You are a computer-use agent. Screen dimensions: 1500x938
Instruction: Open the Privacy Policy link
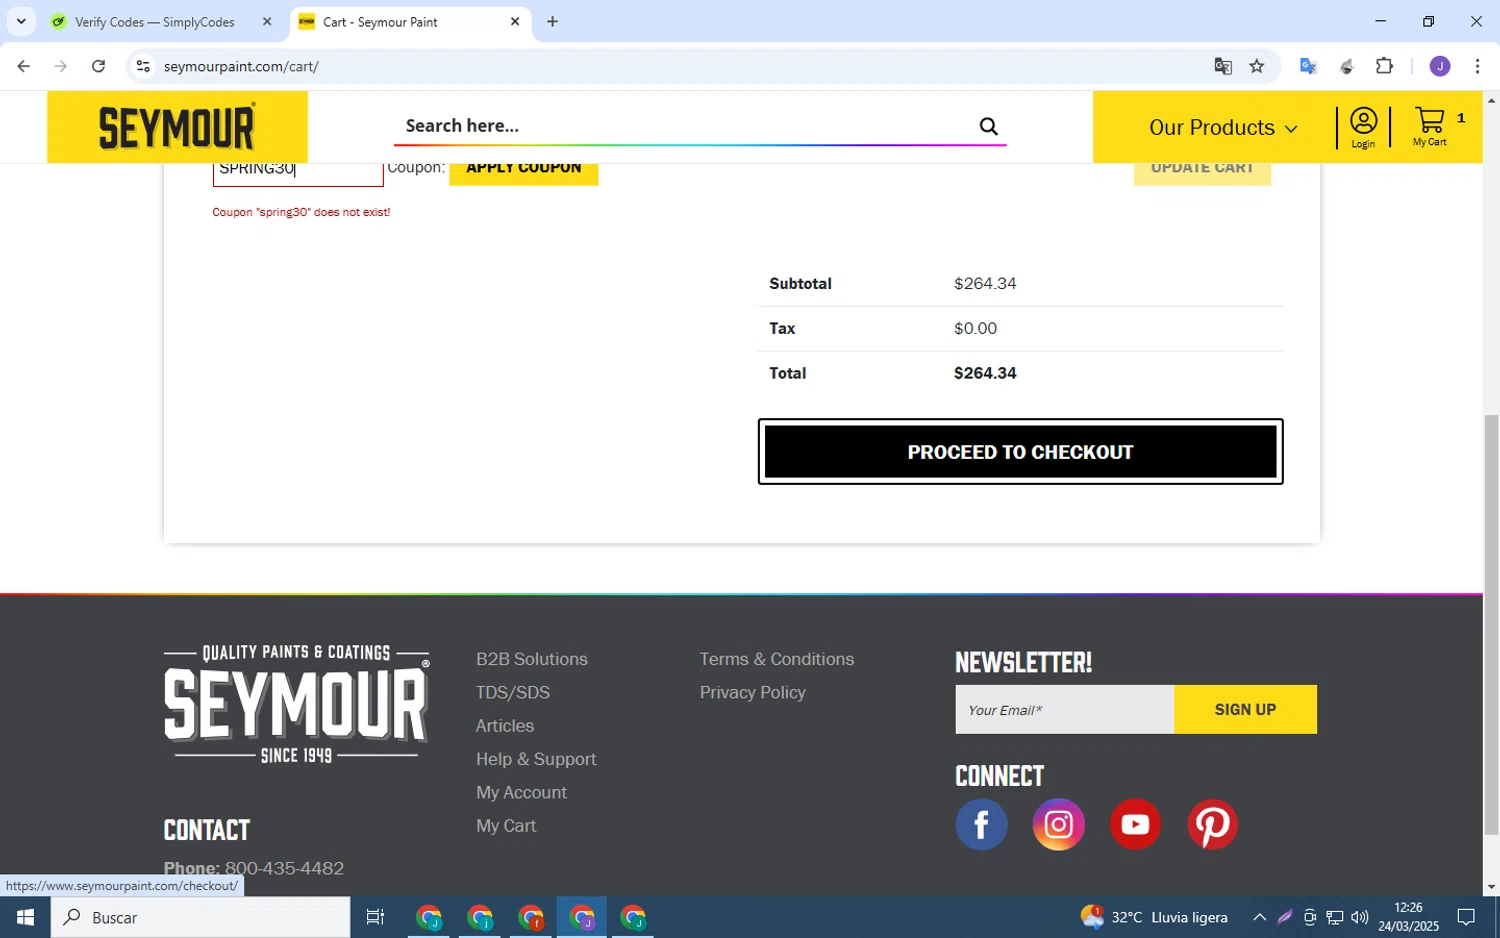click(x=753, y=692)
